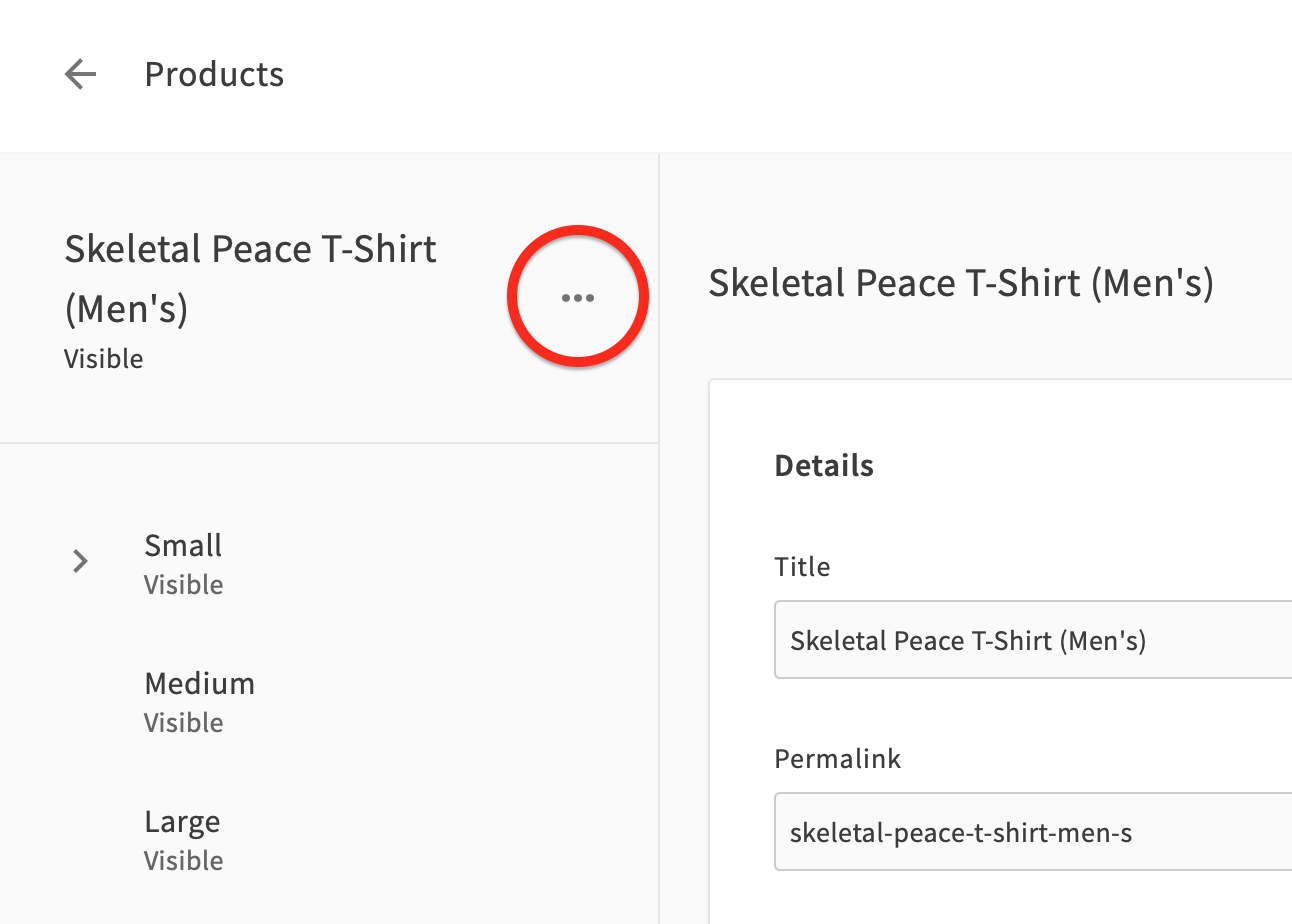The image size is (1292, 924).
Task: Click the Products header title
Action: (x=214, y=74)
